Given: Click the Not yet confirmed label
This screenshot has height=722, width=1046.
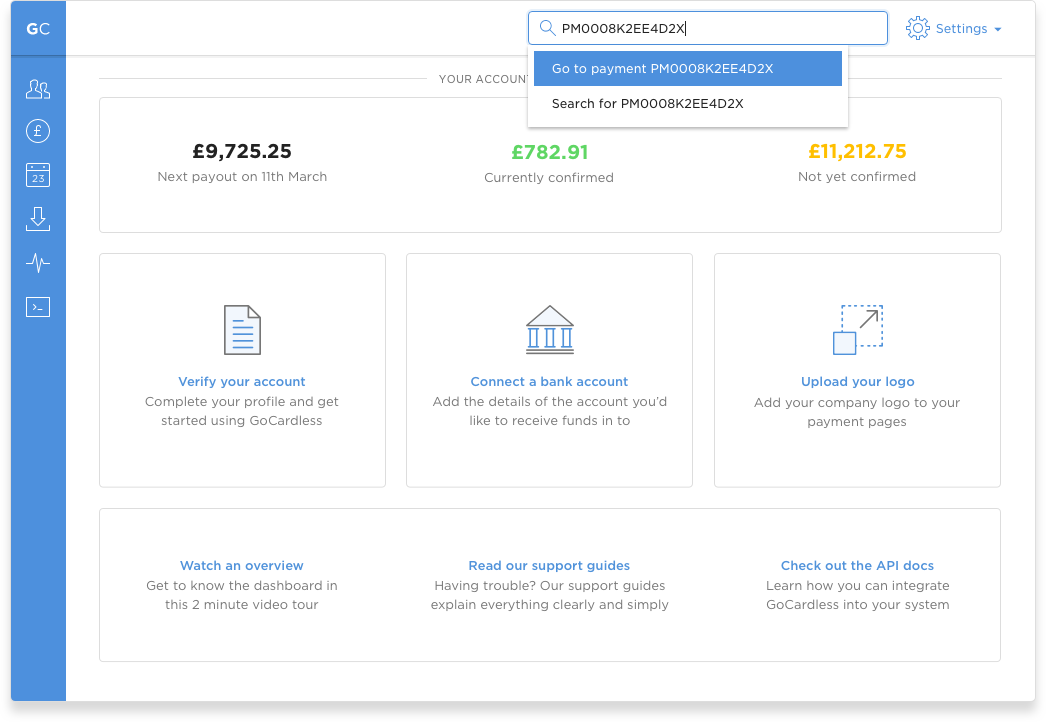Looking at the screenshot, I should click(x=857, y=177).
